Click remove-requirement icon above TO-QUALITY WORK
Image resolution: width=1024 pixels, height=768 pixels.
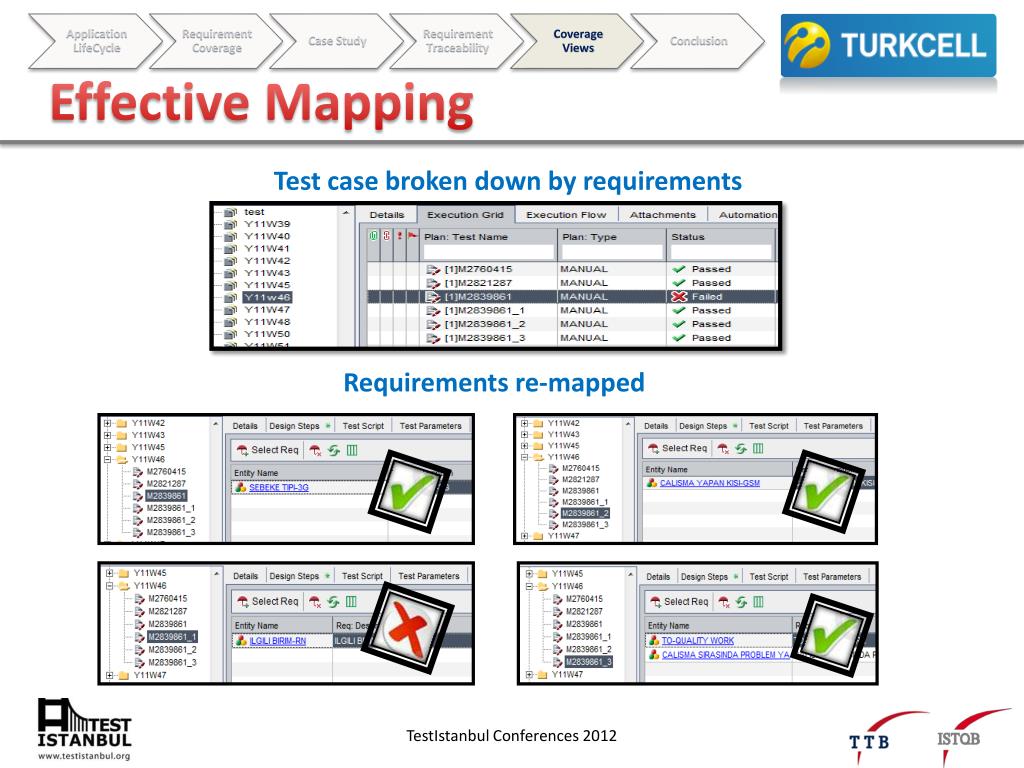[724, 602]
